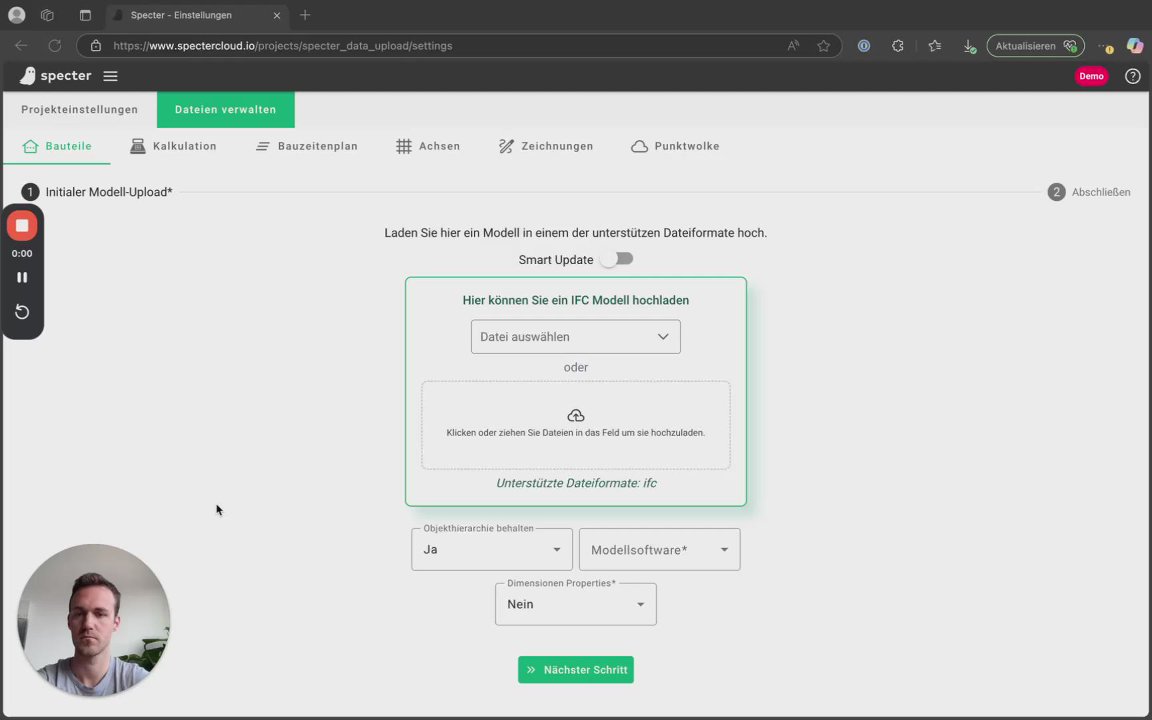Click the presenter webcam bubble
This screenshot has width=1152, height=720.
tap(94, 620)
